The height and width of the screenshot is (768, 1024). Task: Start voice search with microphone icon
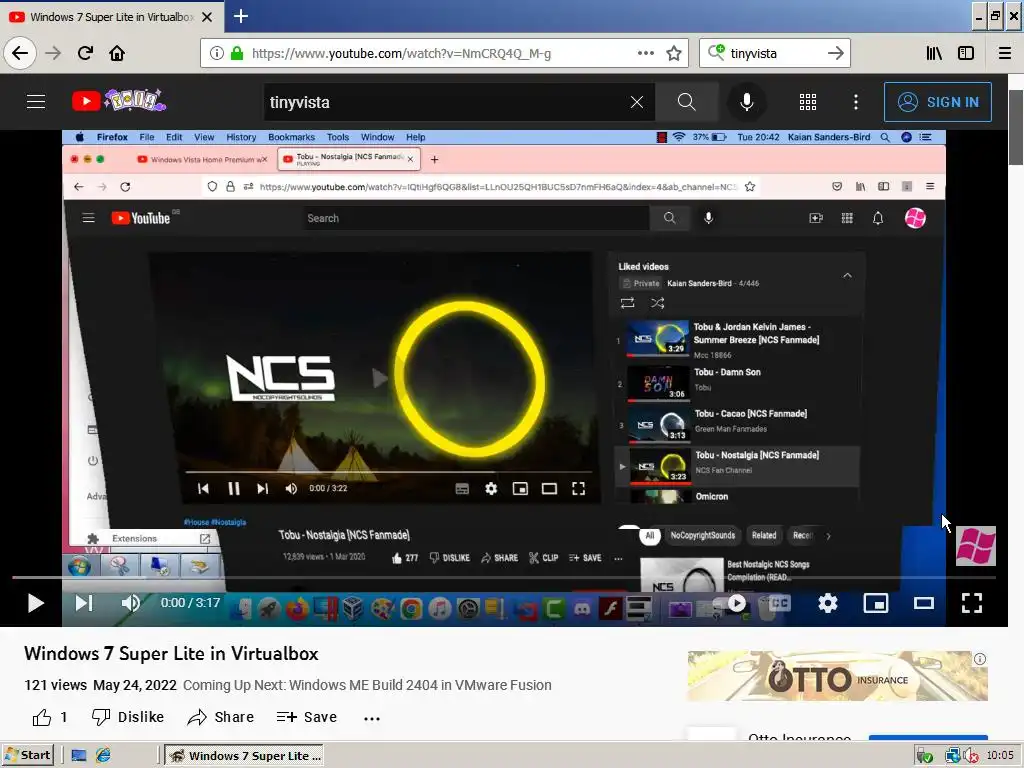click(746, 102)
